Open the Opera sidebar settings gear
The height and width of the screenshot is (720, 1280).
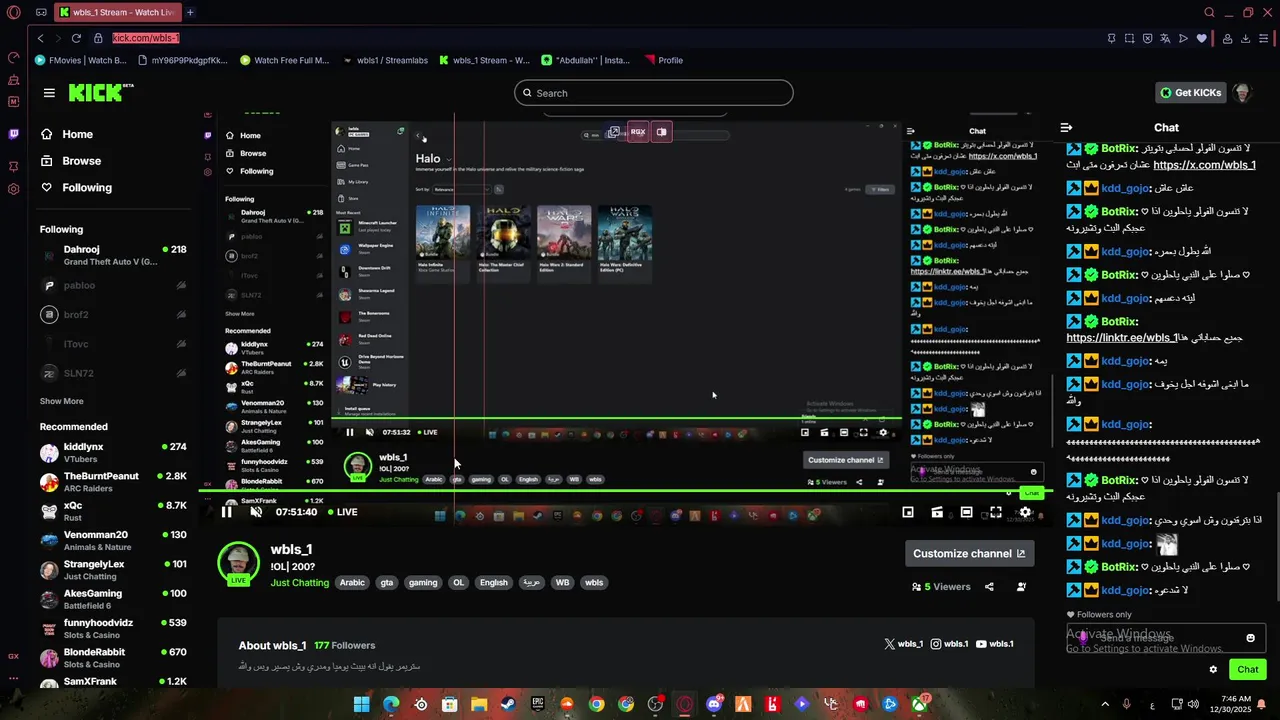tap(13, 189)
